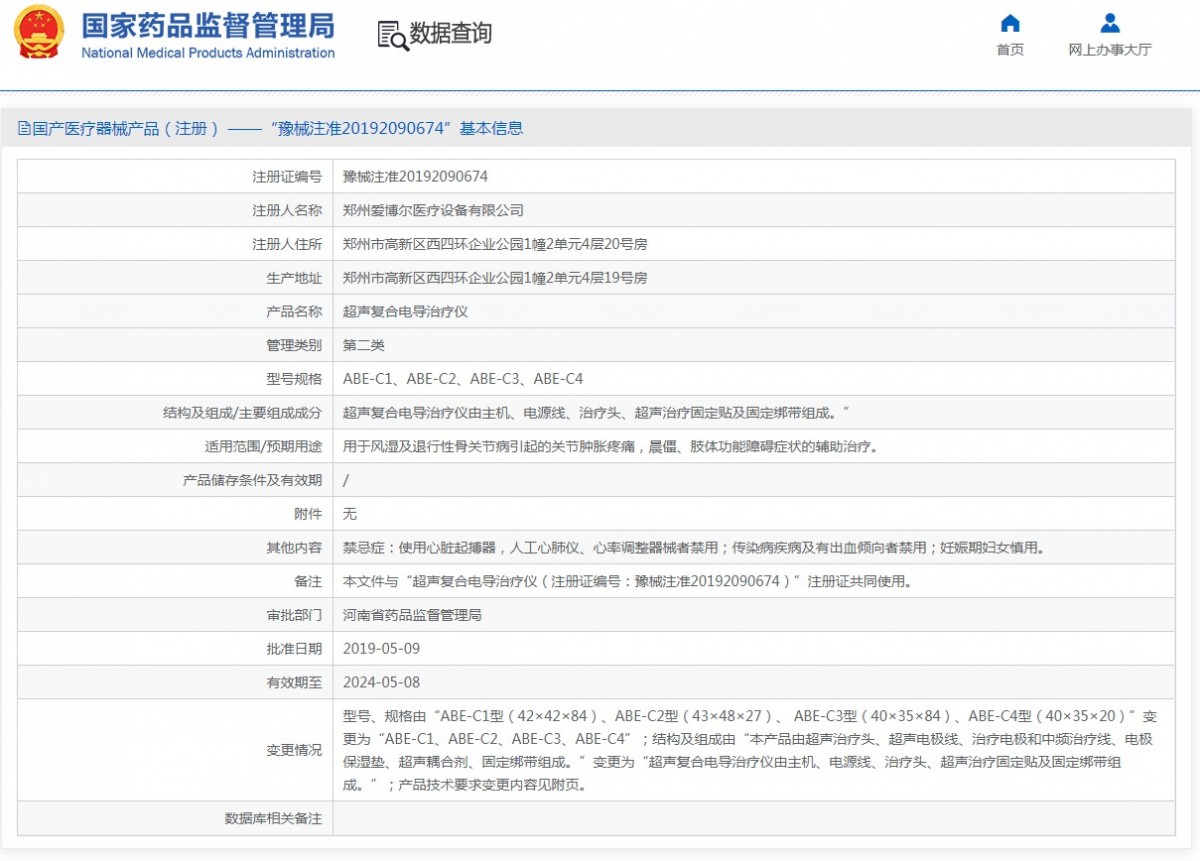The height and width of the screenshot is (861, 1200).
Task: Click the document icon before 国产医疗器械产品
Action: 25,128
